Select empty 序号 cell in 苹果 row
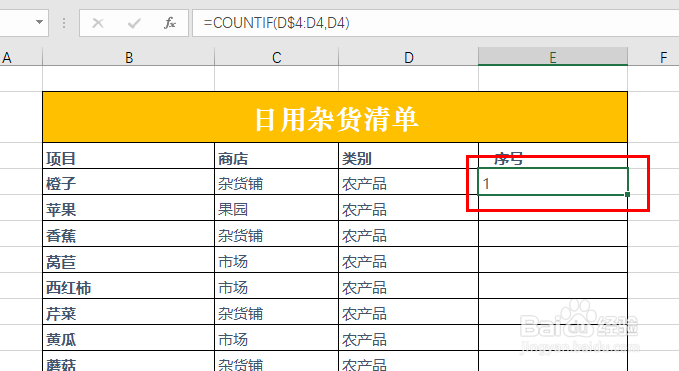Image resolution: width=679 pixels, height=371 pixels. click(x=553, y=208)
